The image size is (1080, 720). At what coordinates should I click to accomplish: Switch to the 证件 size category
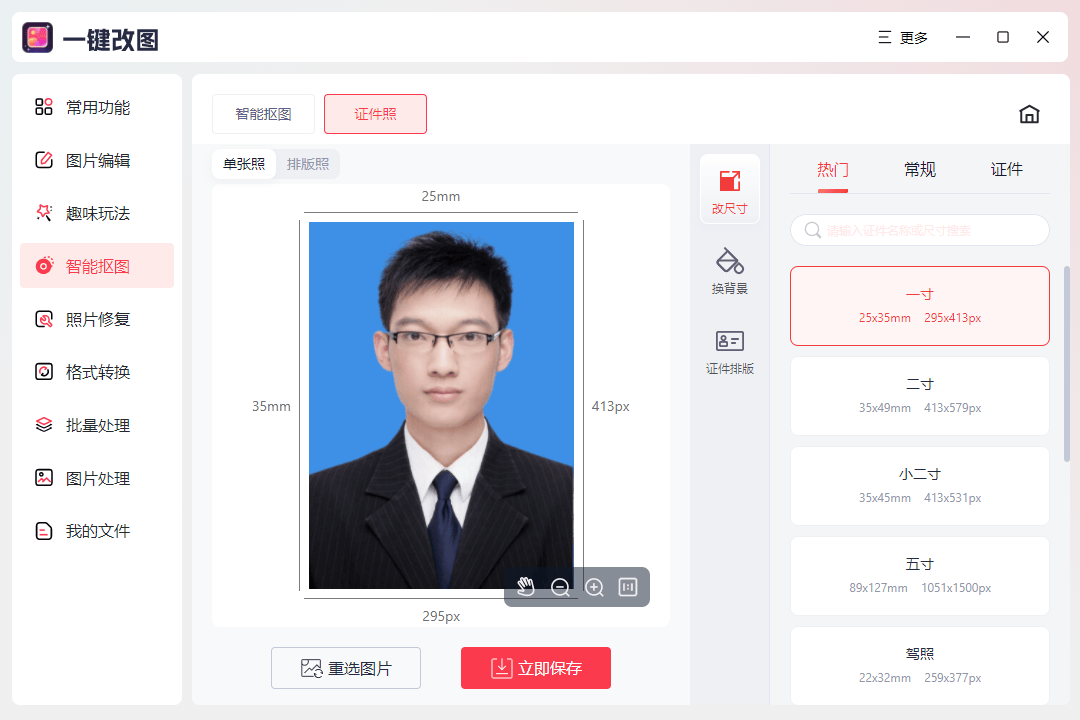point(1007,169)
